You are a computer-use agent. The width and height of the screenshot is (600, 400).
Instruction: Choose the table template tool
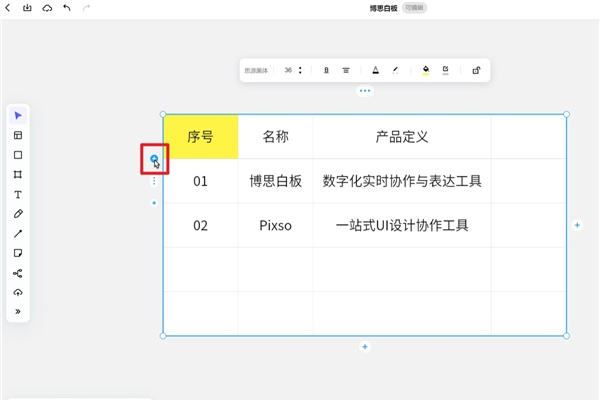(x=18, y=135)
